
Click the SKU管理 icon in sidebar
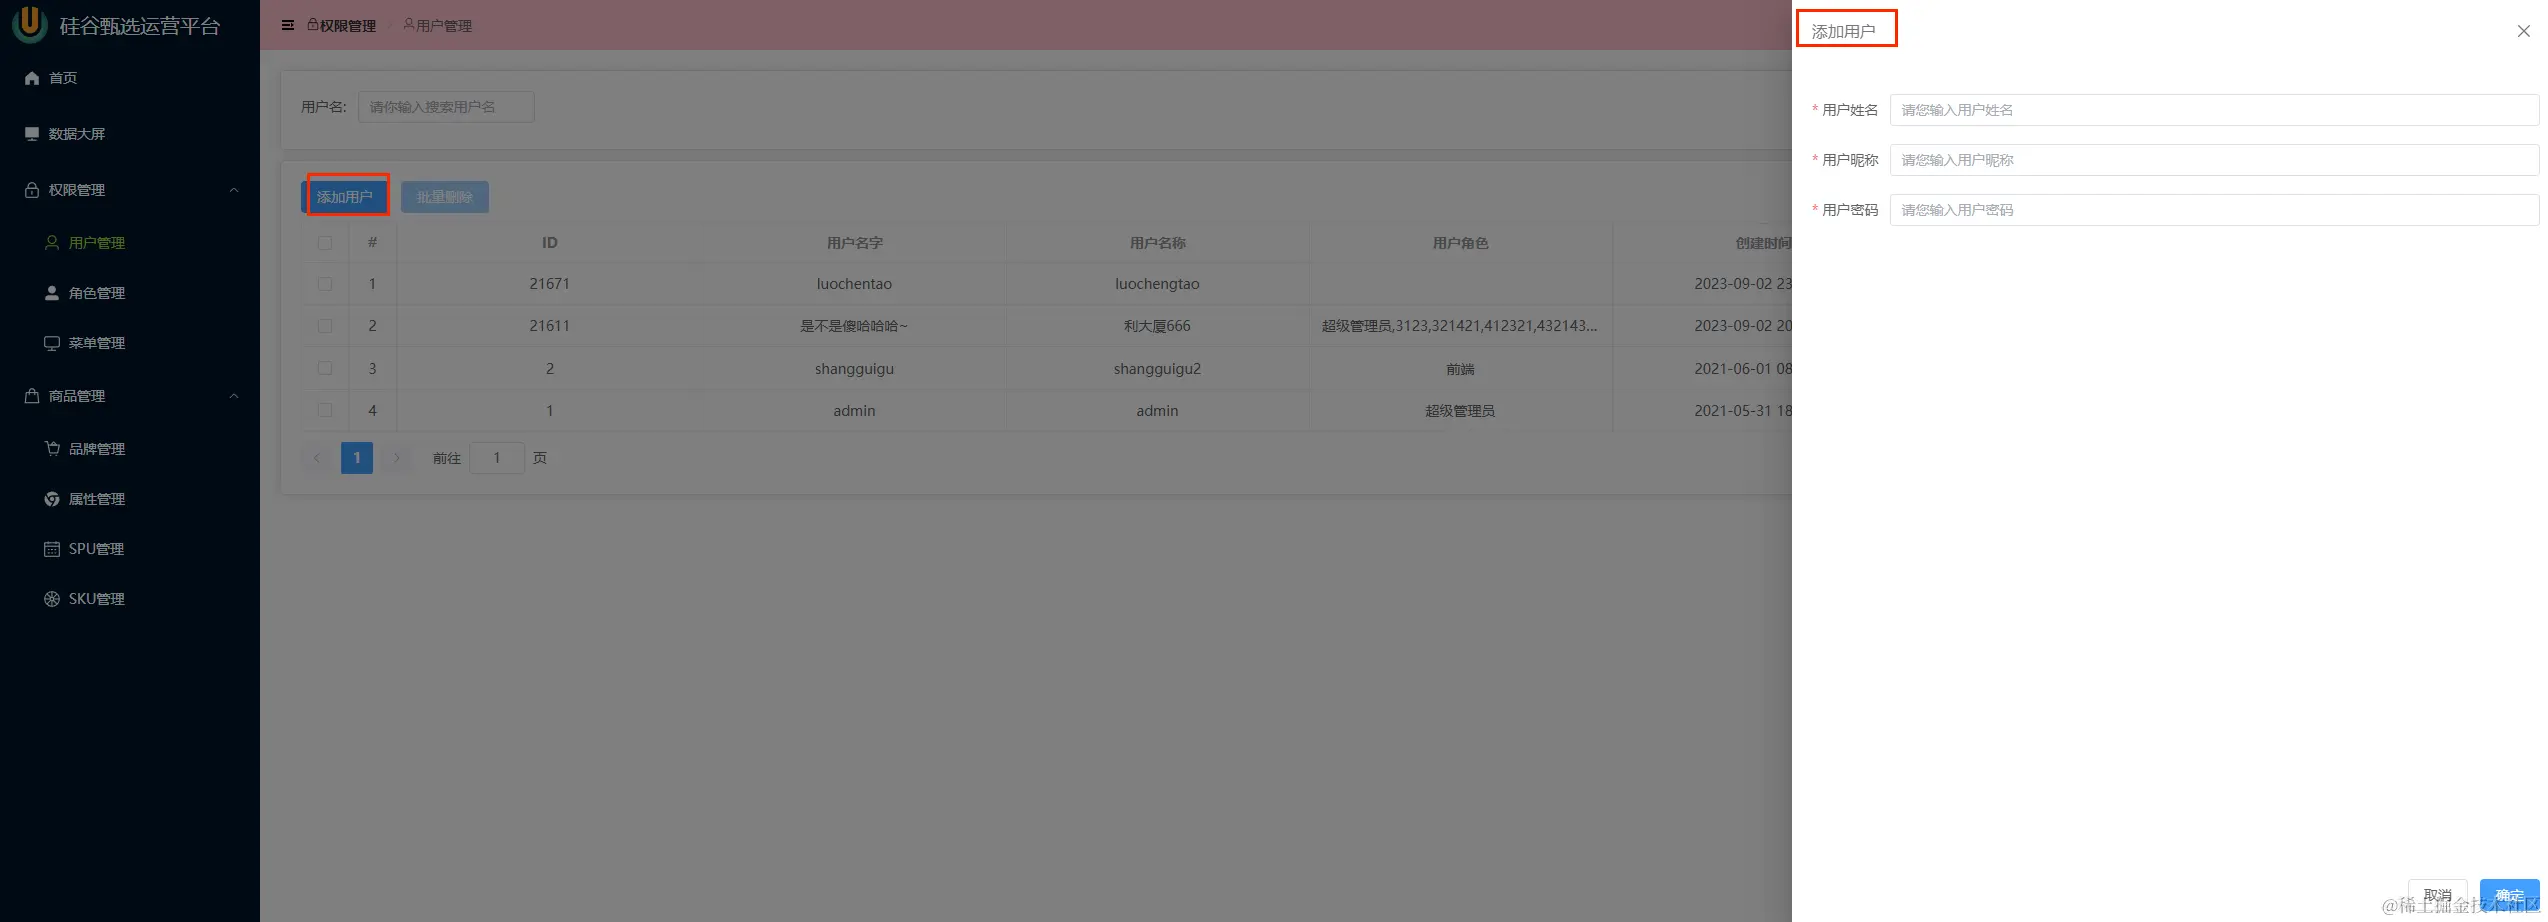tap(52, 598)
